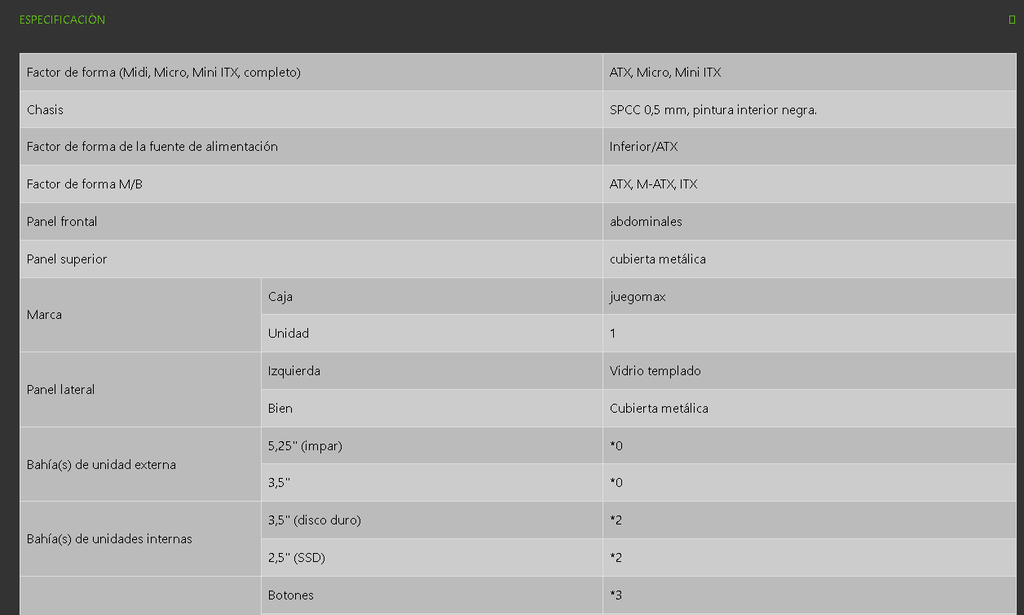Click the 'Chasis' row label

(x=45, y=109)
